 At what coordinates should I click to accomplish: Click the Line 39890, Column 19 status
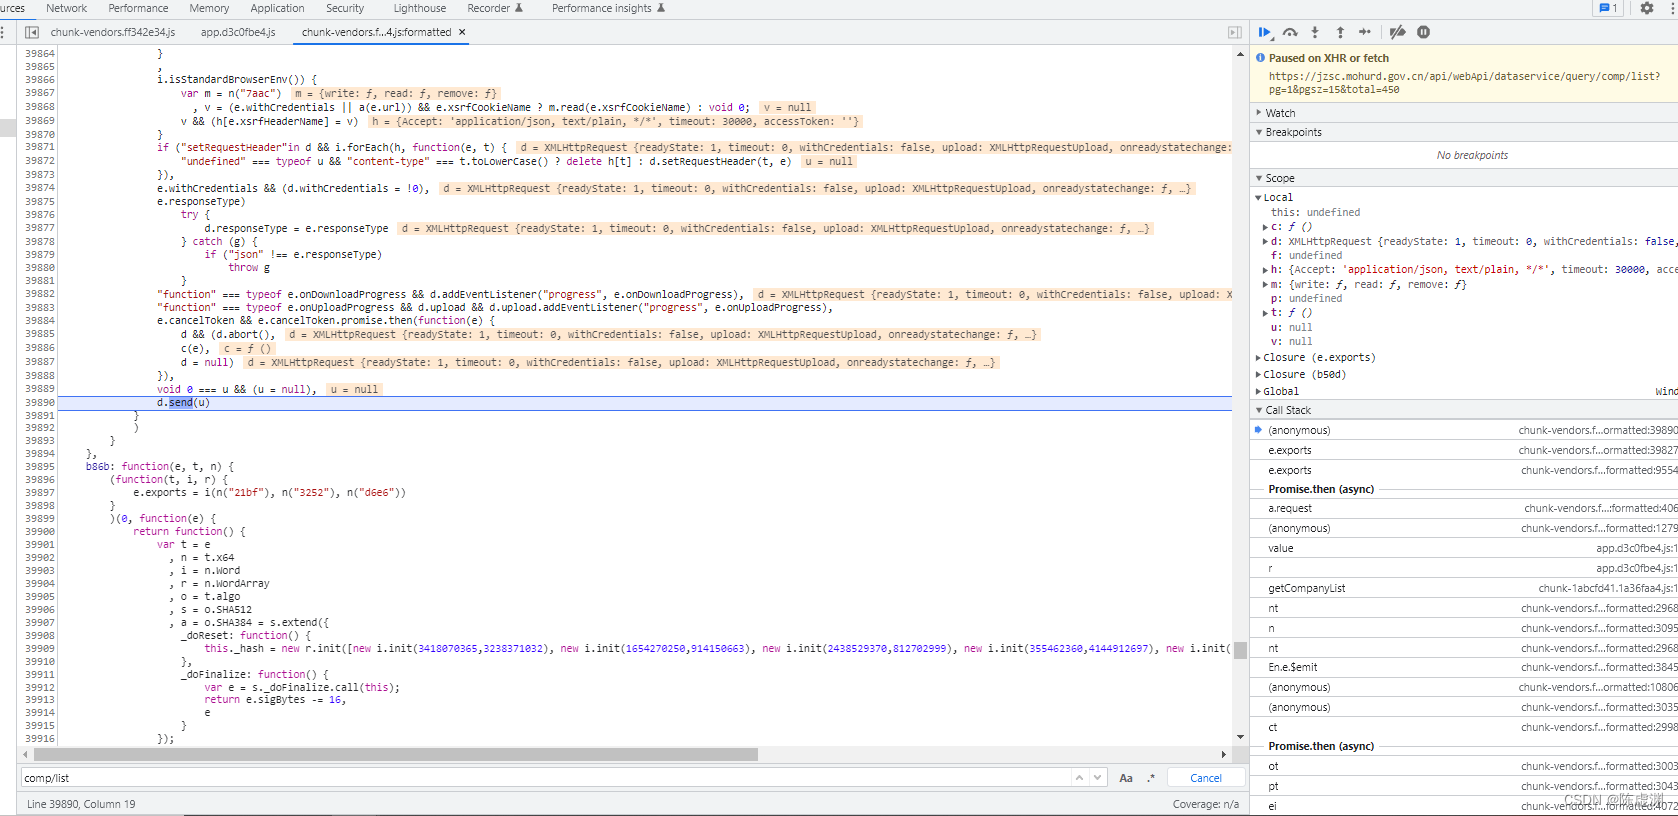coord(81,804)
